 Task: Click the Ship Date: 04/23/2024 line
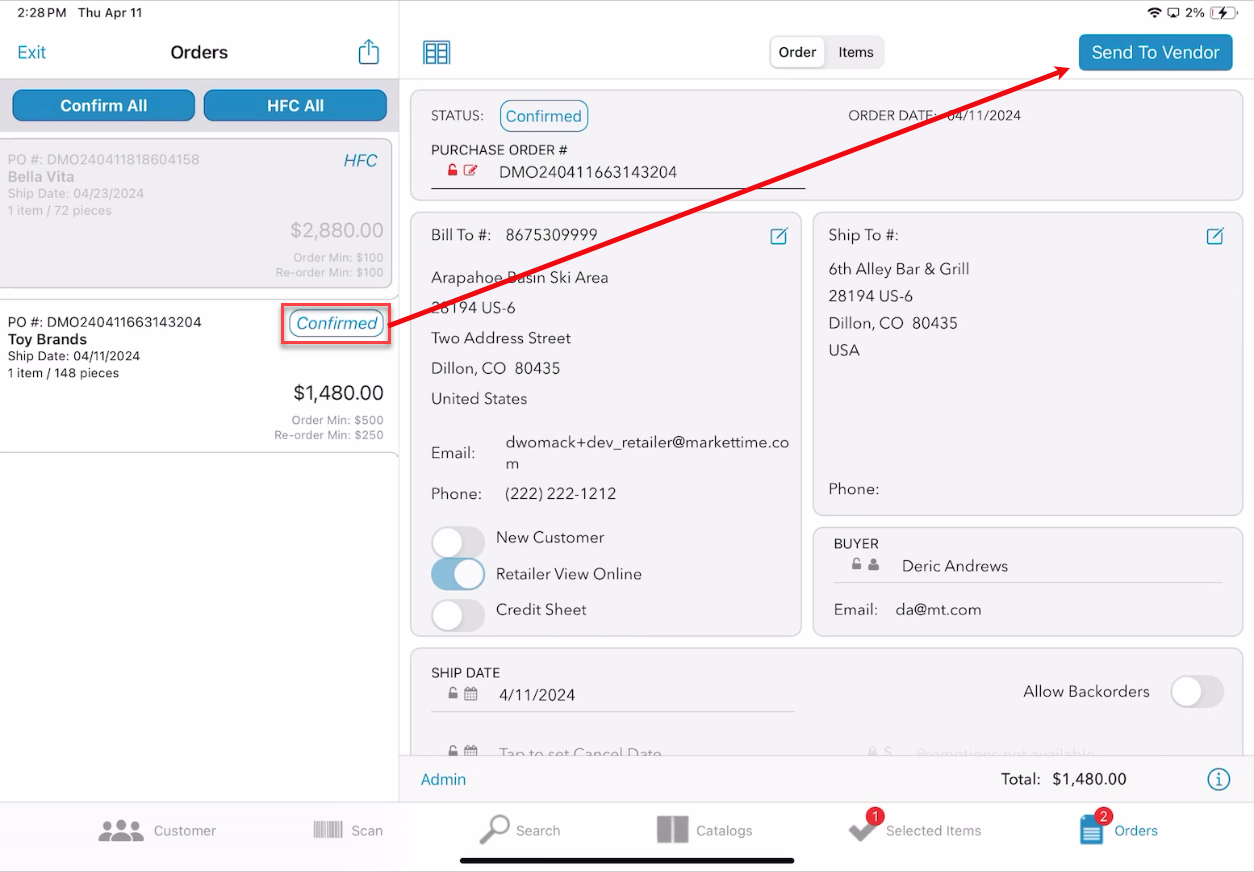[x=76, y=194]
